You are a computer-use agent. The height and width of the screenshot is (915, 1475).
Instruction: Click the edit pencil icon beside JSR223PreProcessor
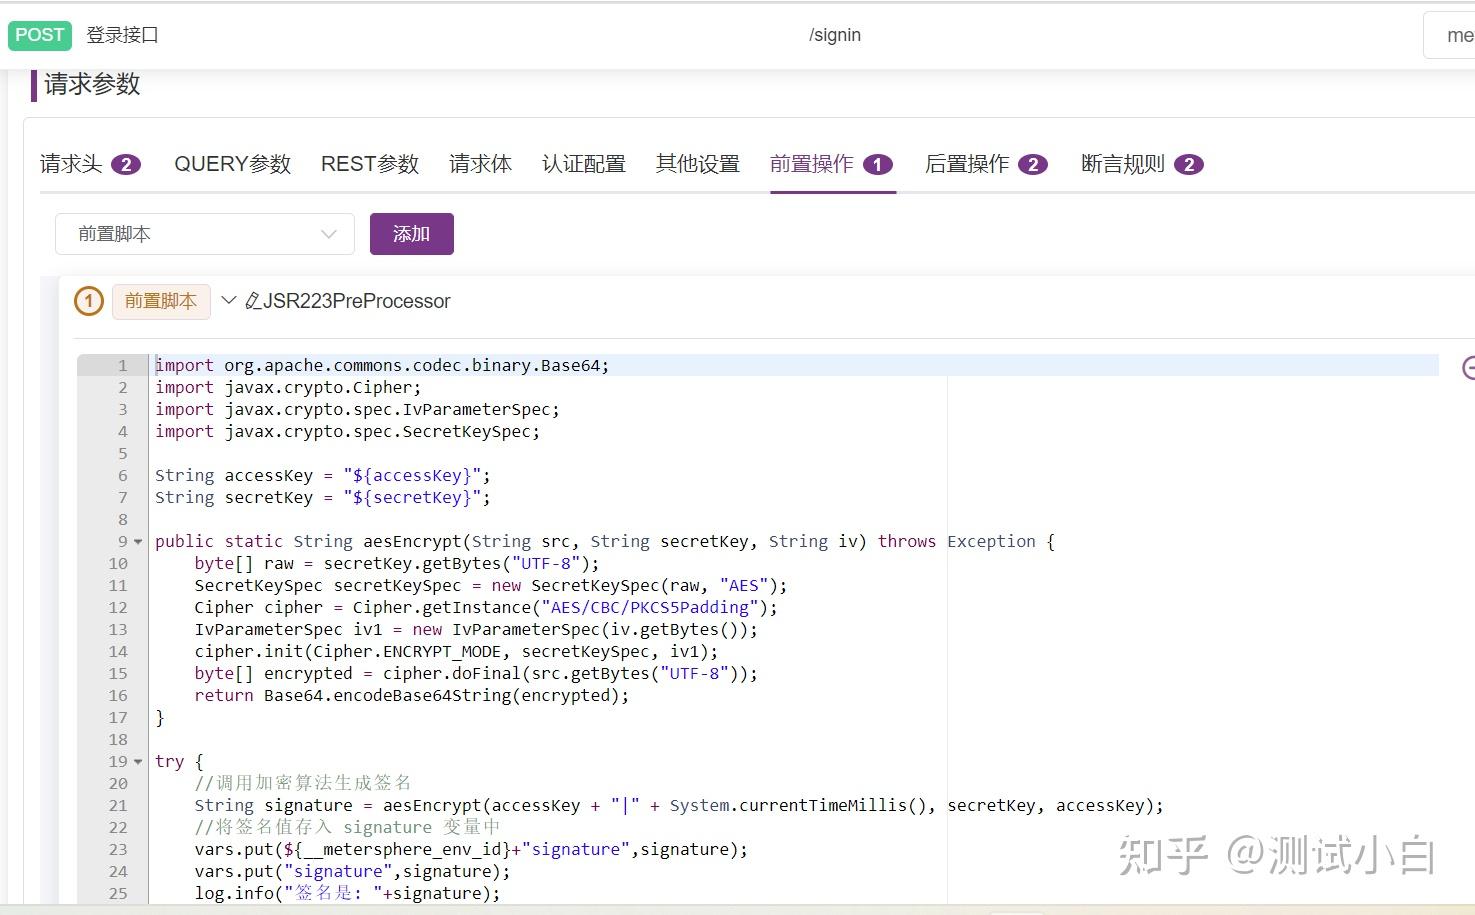tap(252, 300)
